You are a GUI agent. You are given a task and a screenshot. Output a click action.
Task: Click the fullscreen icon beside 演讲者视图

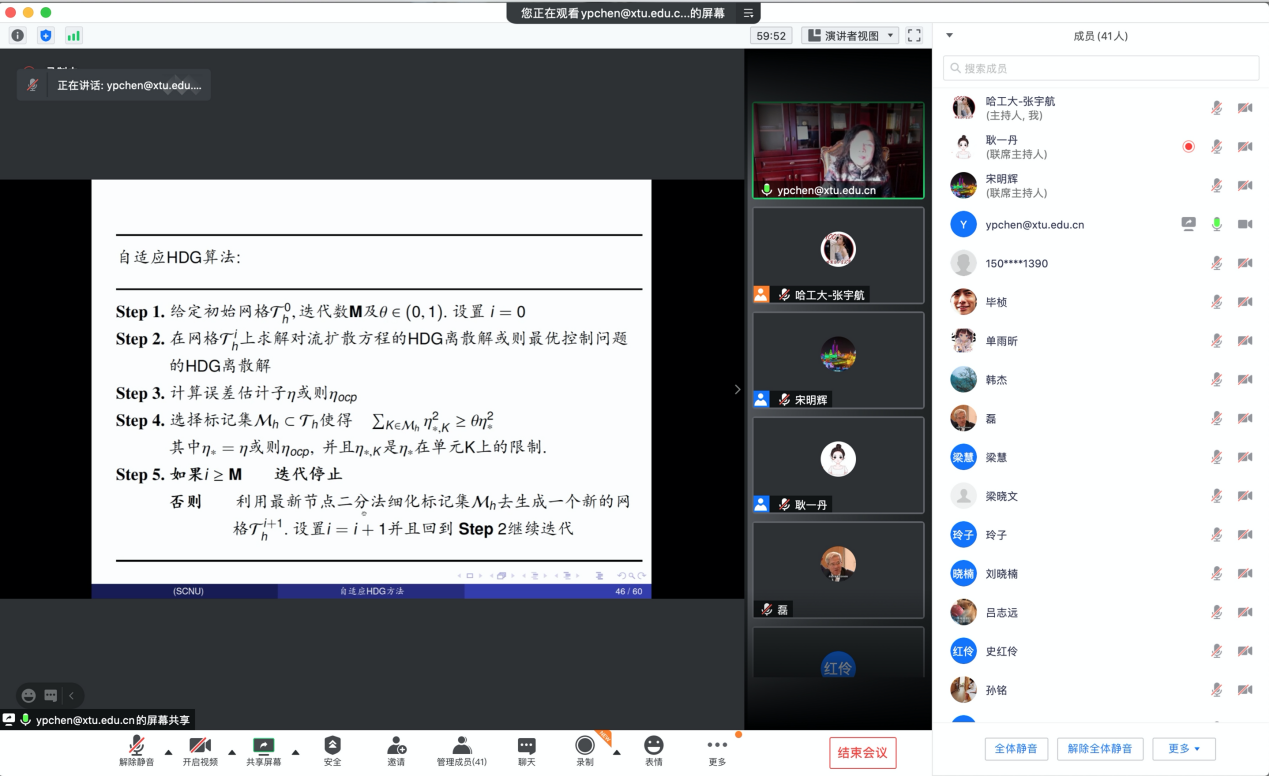pyautogui.click(x=913, y=35)
